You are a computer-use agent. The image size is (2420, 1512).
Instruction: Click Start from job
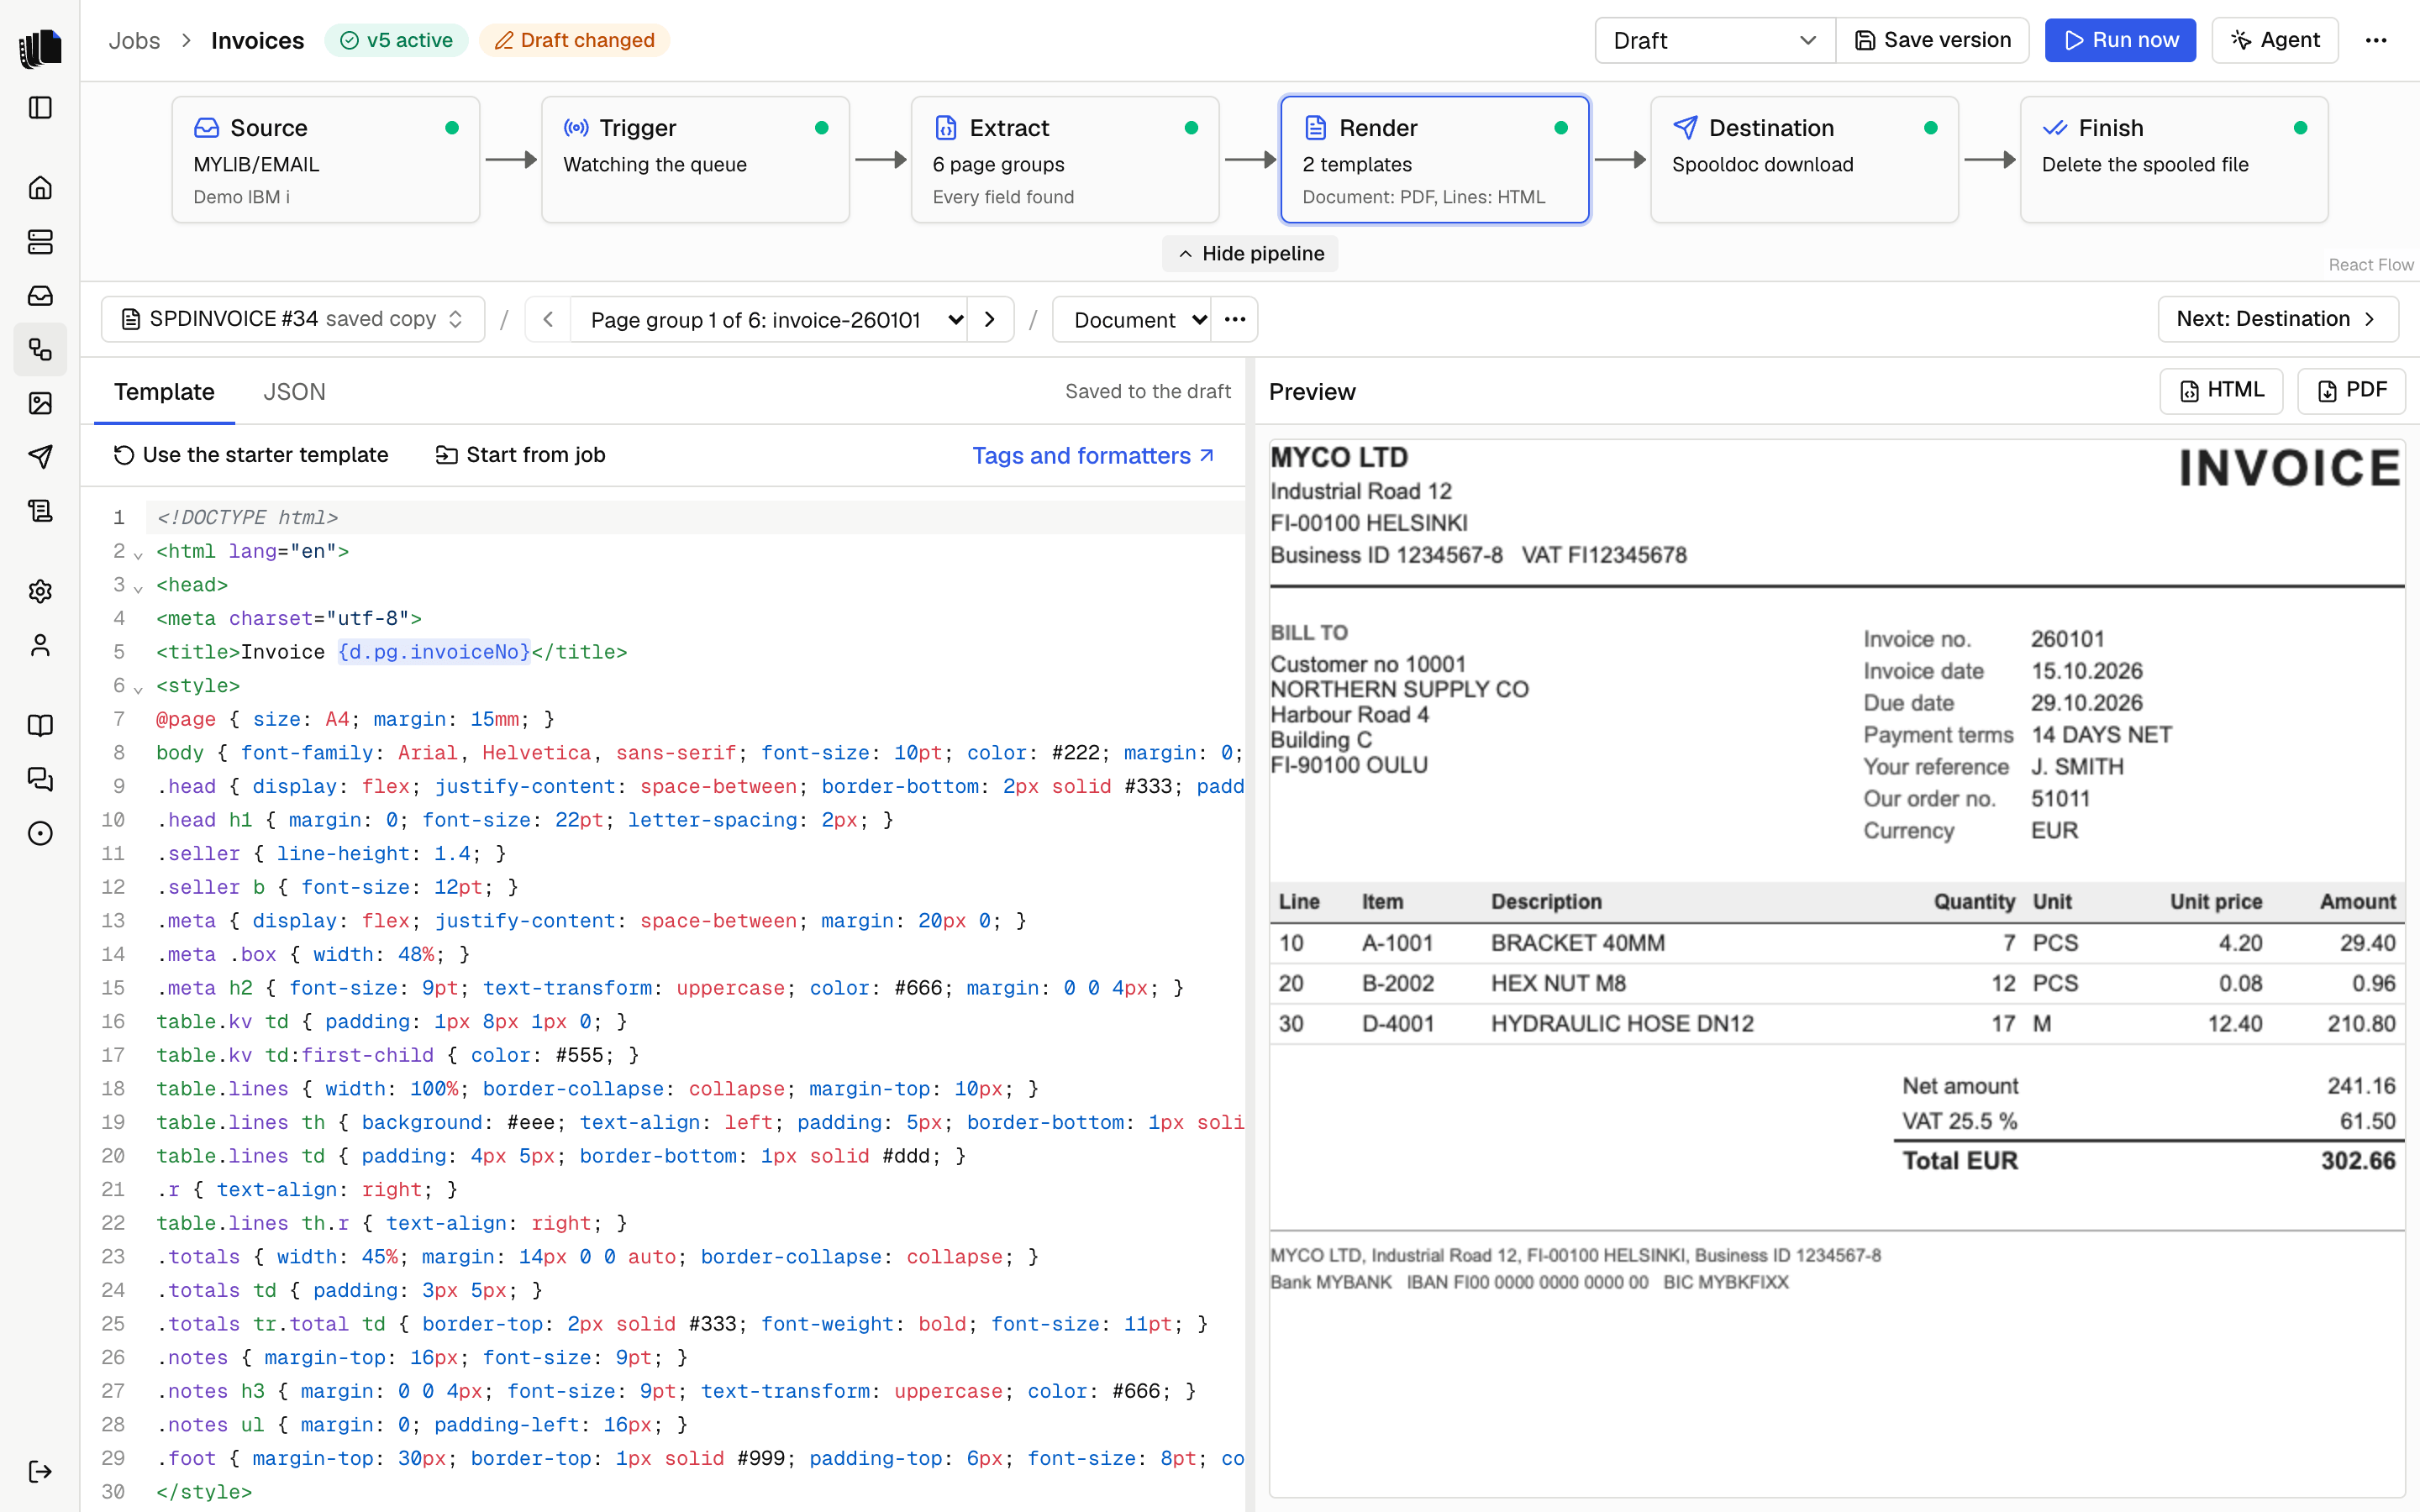(x=520, y=455)
